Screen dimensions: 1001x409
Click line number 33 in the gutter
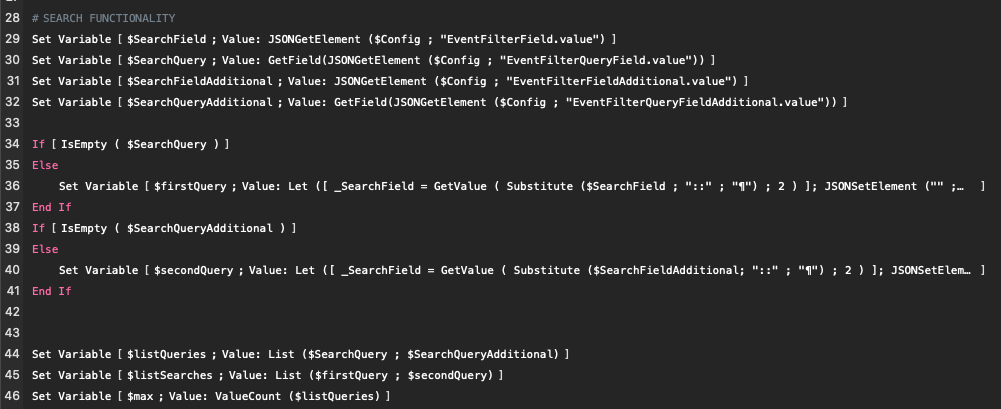coord(13,123)
